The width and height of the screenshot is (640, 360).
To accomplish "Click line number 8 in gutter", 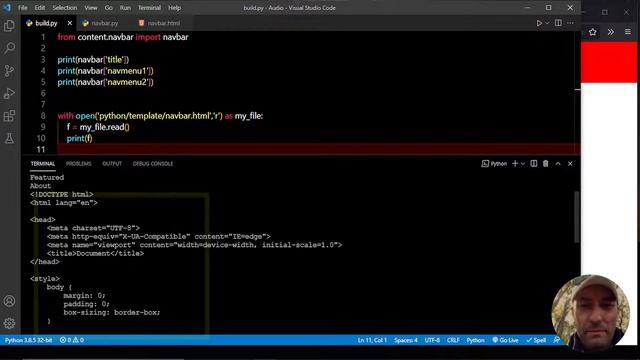I will (x=43, y=116).
